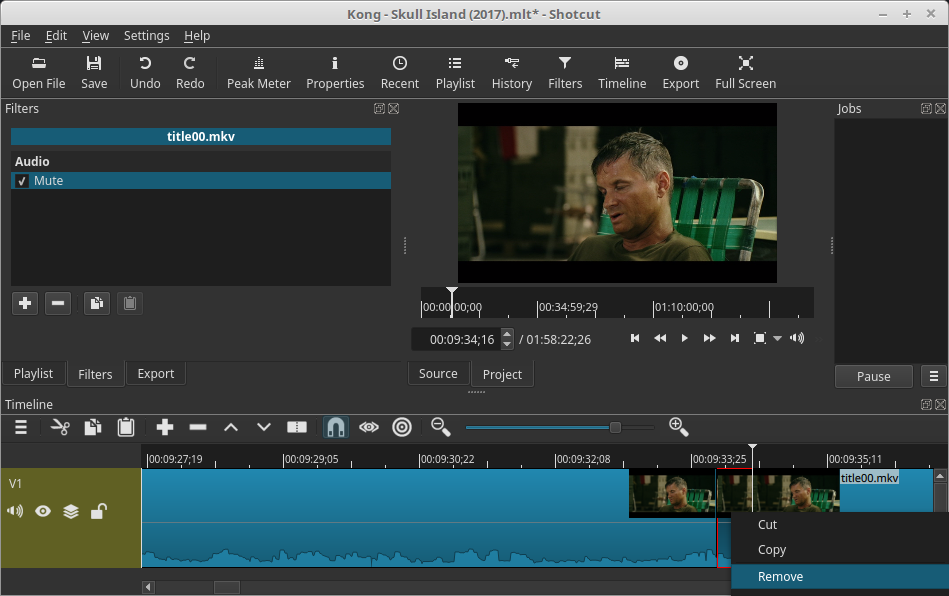Enter Full Screen mode
This screenshot has height=596, width=949.
(x=745, y=73)
